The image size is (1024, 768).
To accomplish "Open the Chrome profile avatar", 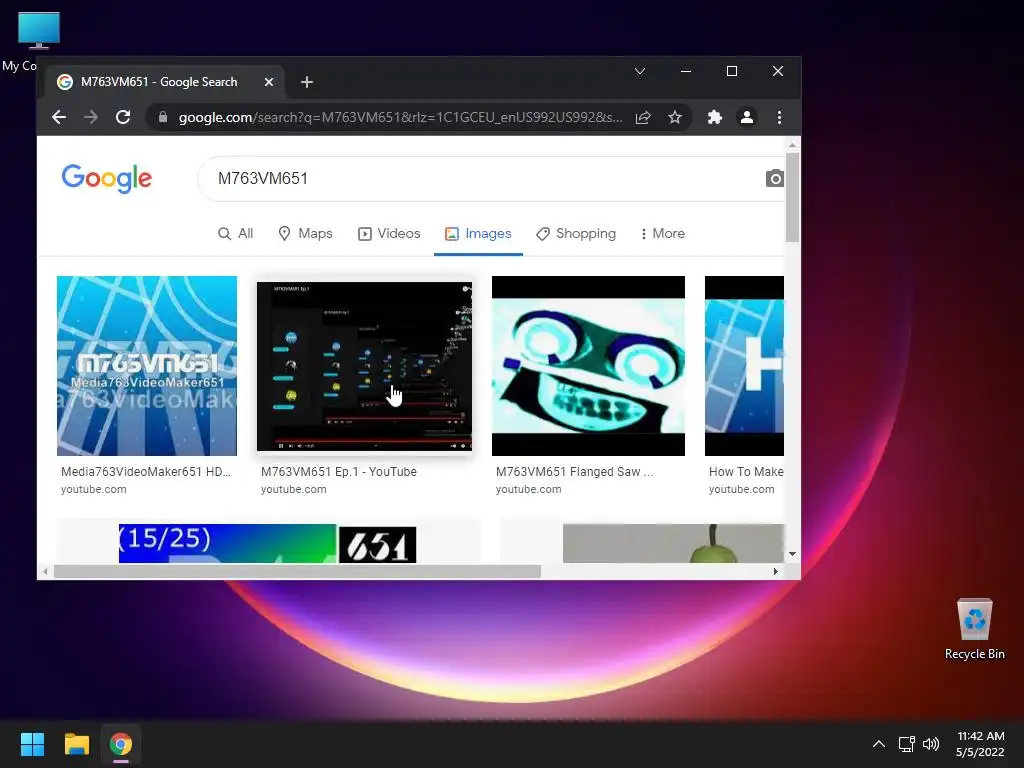I will (x=746, y=118).
